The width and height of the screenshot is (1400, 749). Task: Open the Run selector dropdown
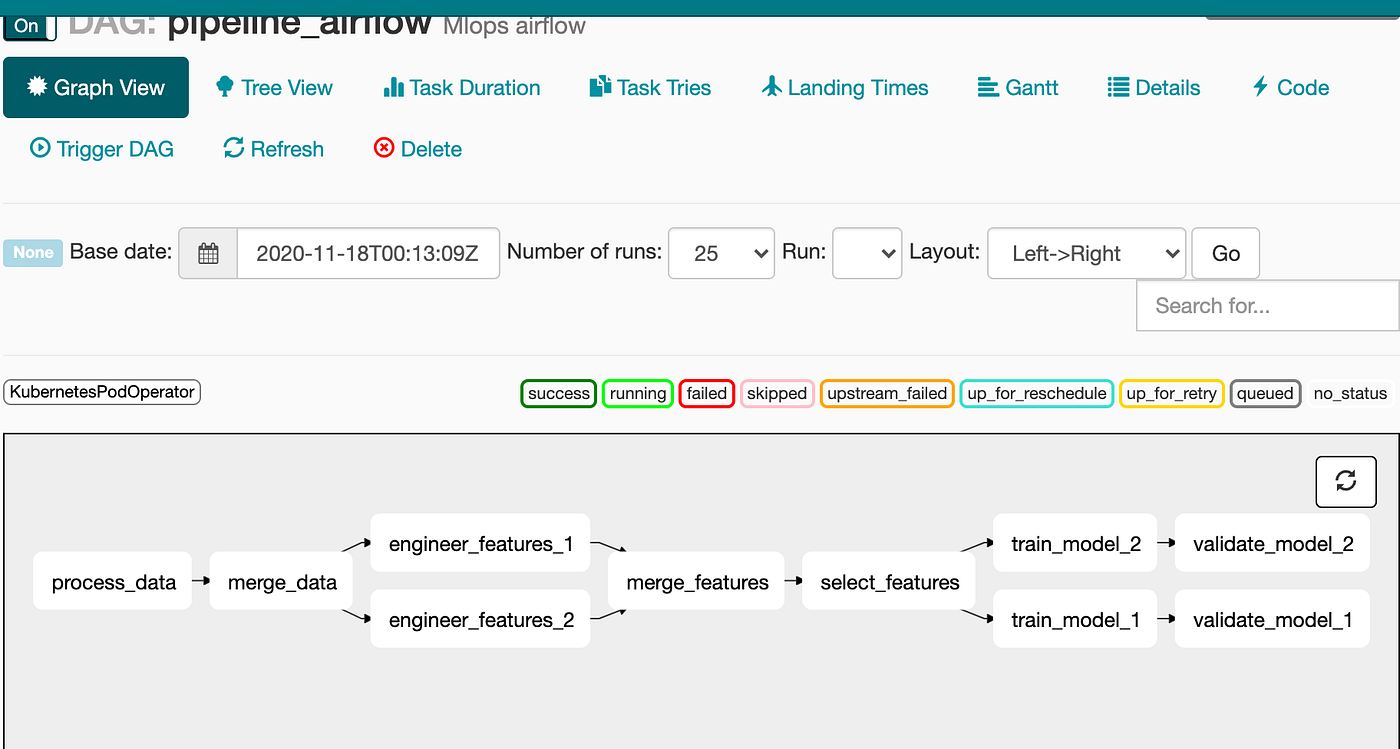point(866,253)
